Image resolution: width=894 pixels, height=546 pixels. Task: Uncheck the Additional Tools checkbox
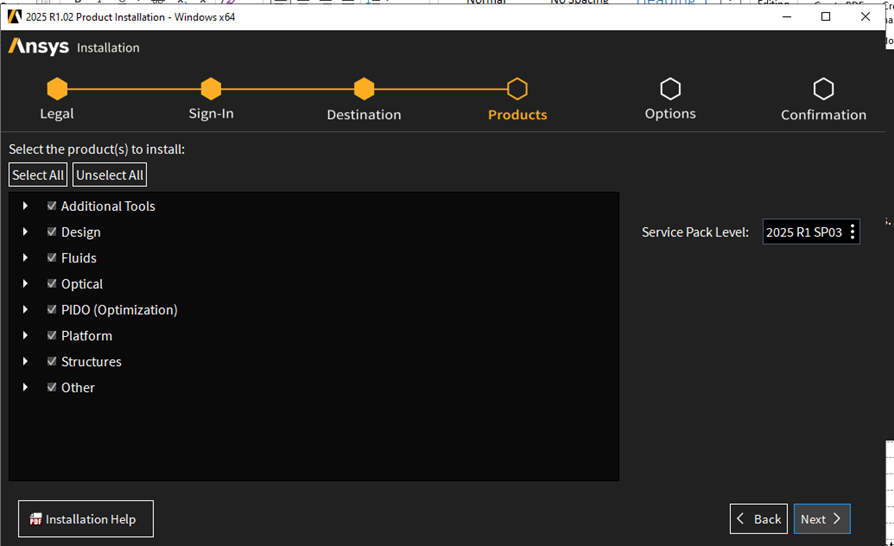(x=52, y=206)
